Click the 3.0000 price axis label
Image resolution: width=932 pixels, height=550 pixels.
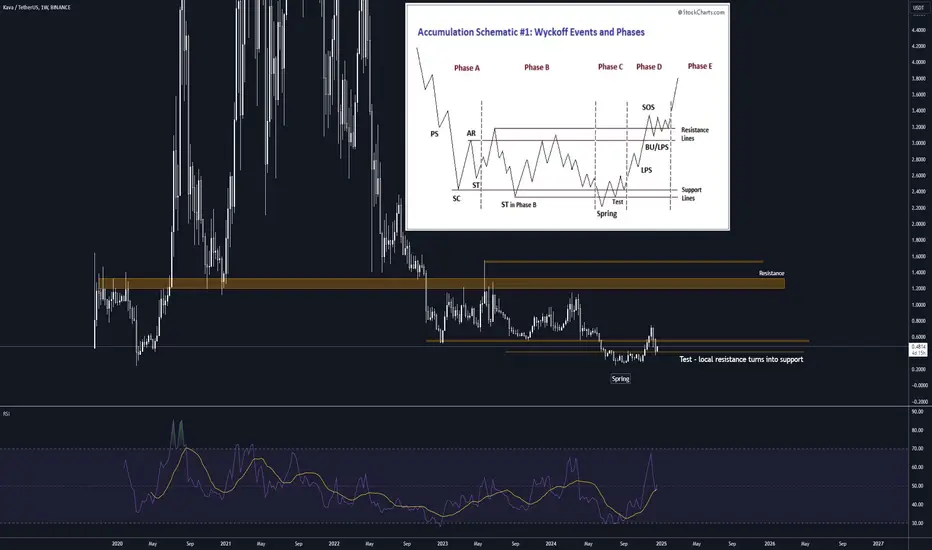[x=918, y=143]
